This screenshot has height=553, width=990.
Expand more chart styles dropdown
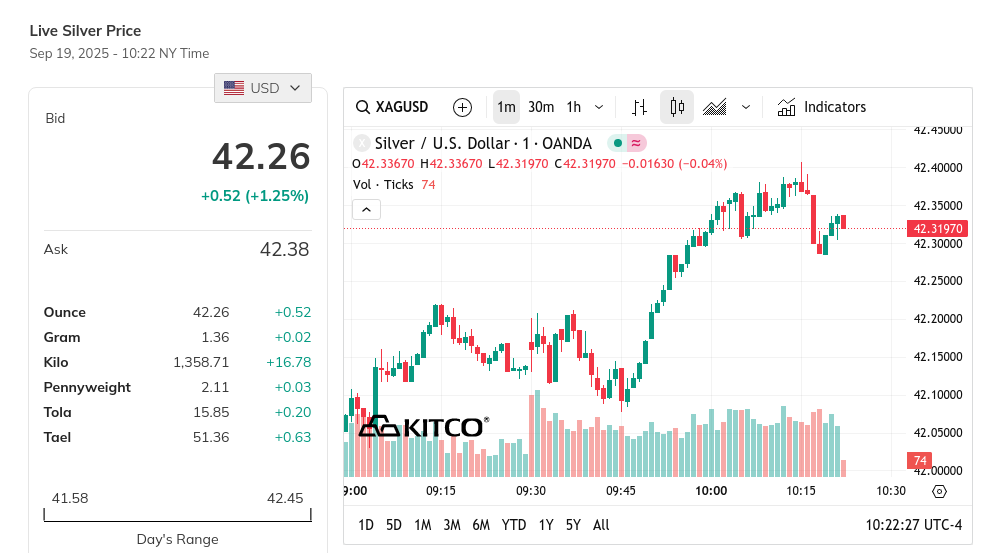746,107
